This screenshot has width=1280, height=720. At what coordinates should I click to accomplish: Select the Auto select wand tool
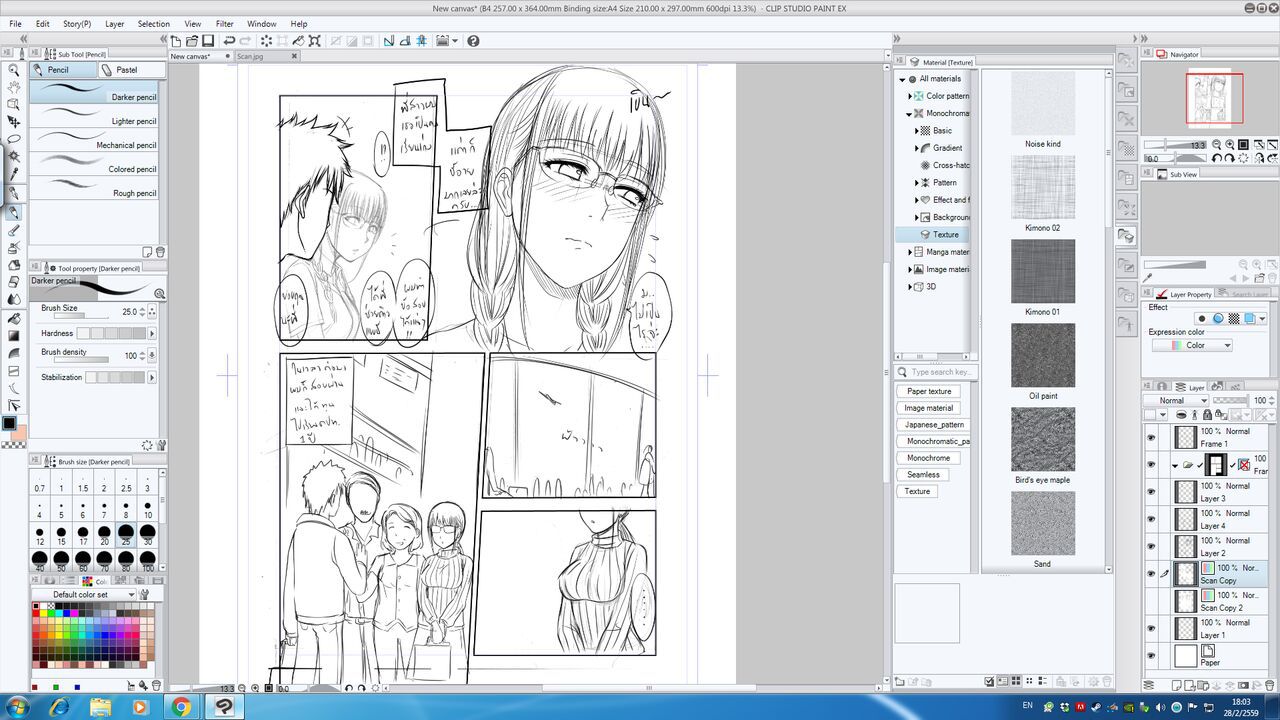click(14, 156)
